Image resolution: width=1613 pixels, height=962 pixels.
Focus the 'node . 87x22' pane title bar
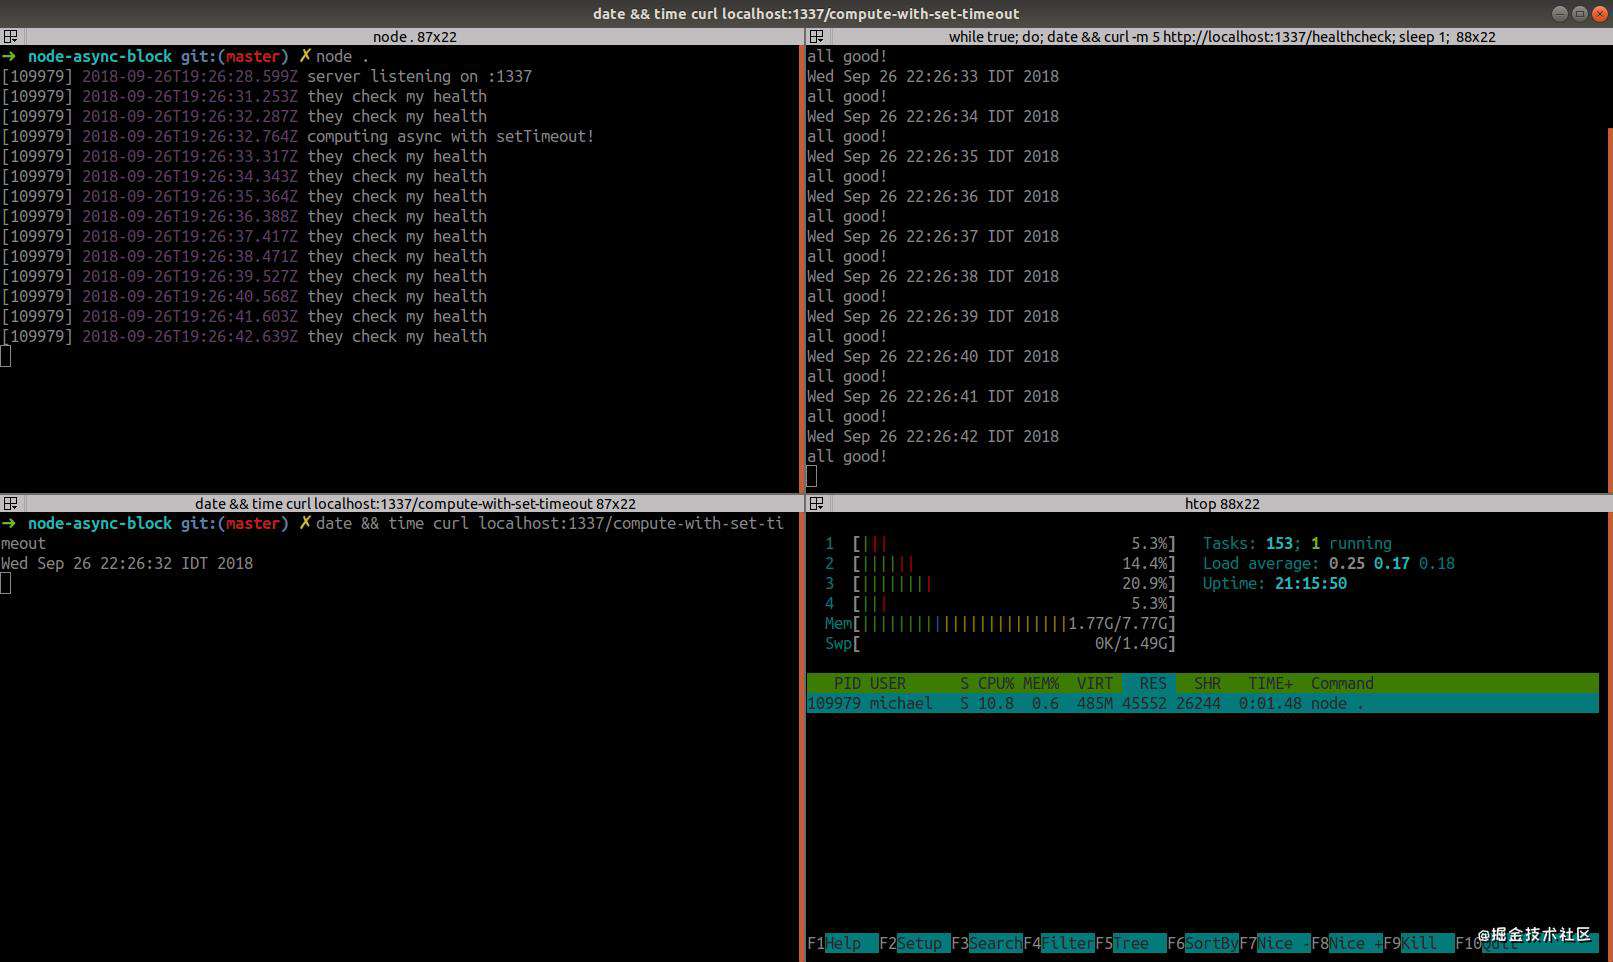414,36
